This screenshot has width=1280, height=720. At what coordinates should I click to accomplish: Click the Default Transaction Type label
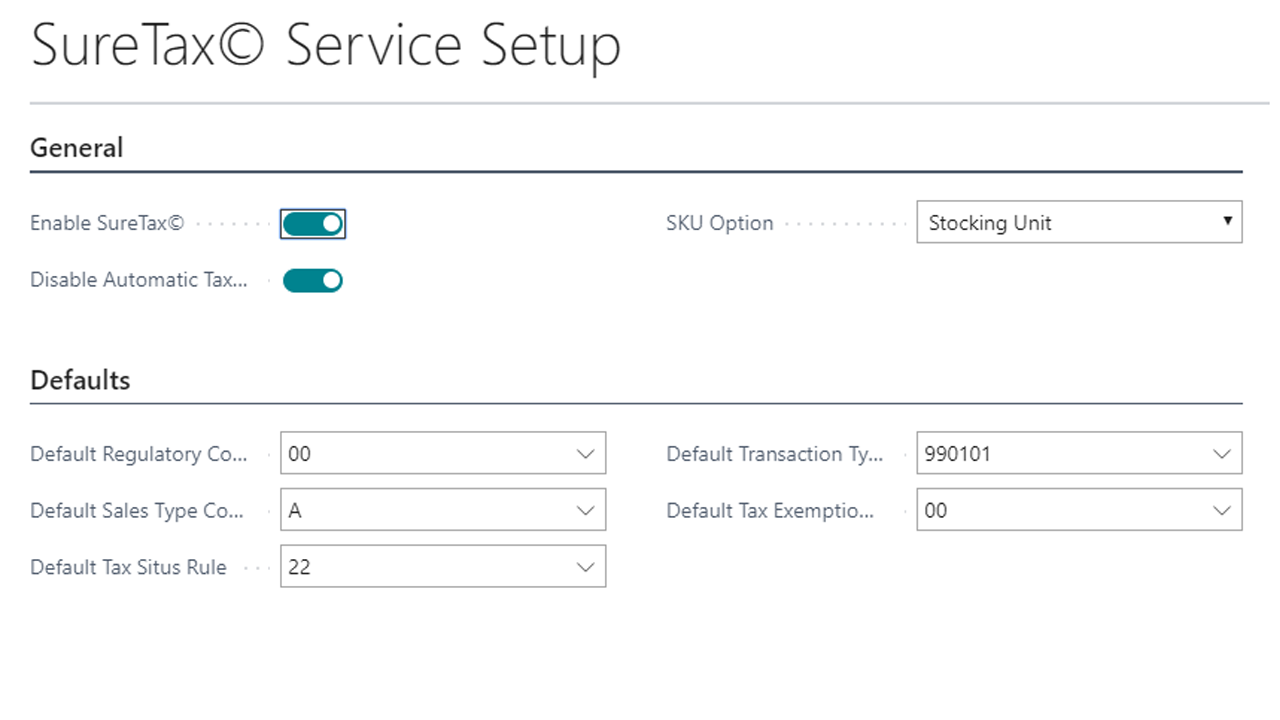[775, 455]
